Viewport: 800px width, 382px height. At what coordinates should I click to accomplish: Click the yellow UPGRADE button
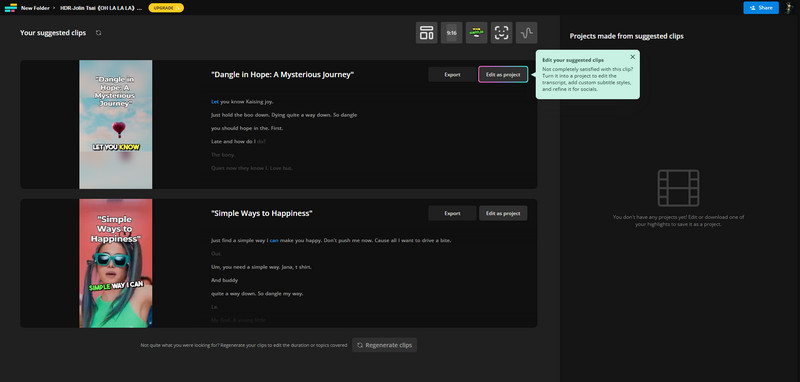pos(166,8)
